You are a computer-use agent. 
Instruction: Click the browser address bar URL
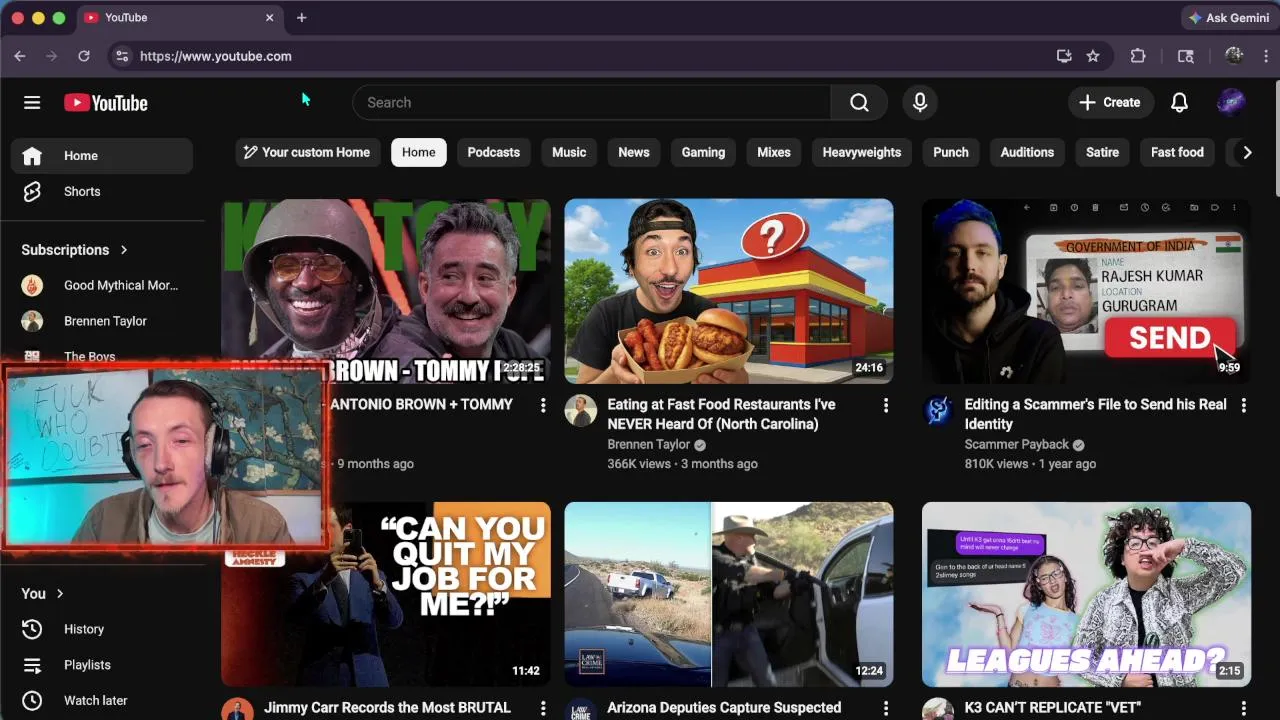click(216, 56)
